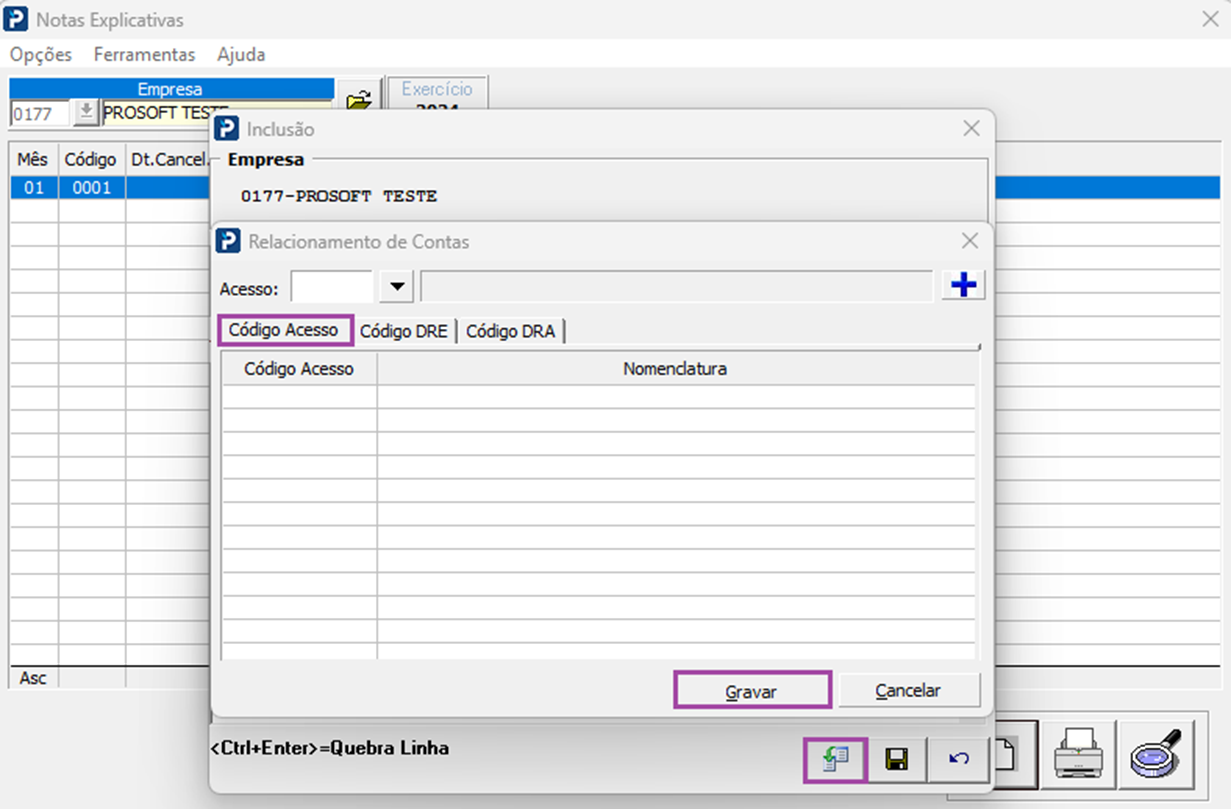
Task: Click the floppy disk save icon
Action: tap(897, 760)
